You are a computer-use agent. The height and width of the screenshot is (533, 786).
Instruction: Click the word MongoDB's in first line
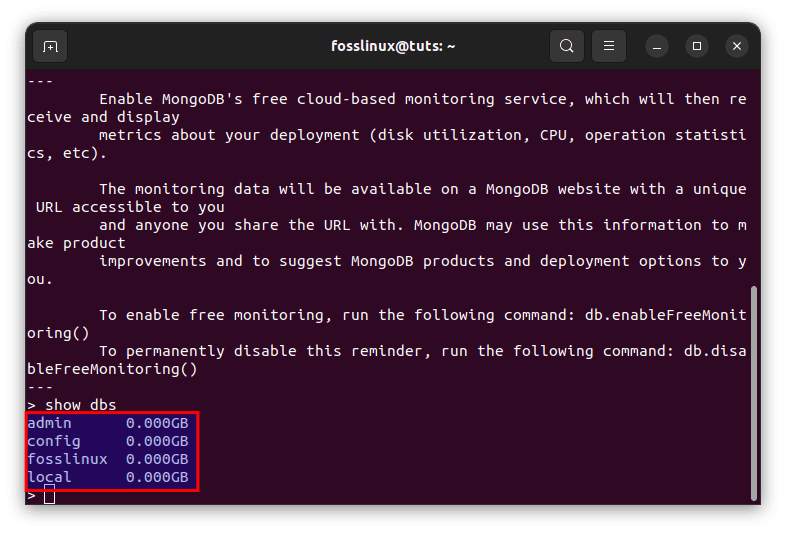click(202, 99)
